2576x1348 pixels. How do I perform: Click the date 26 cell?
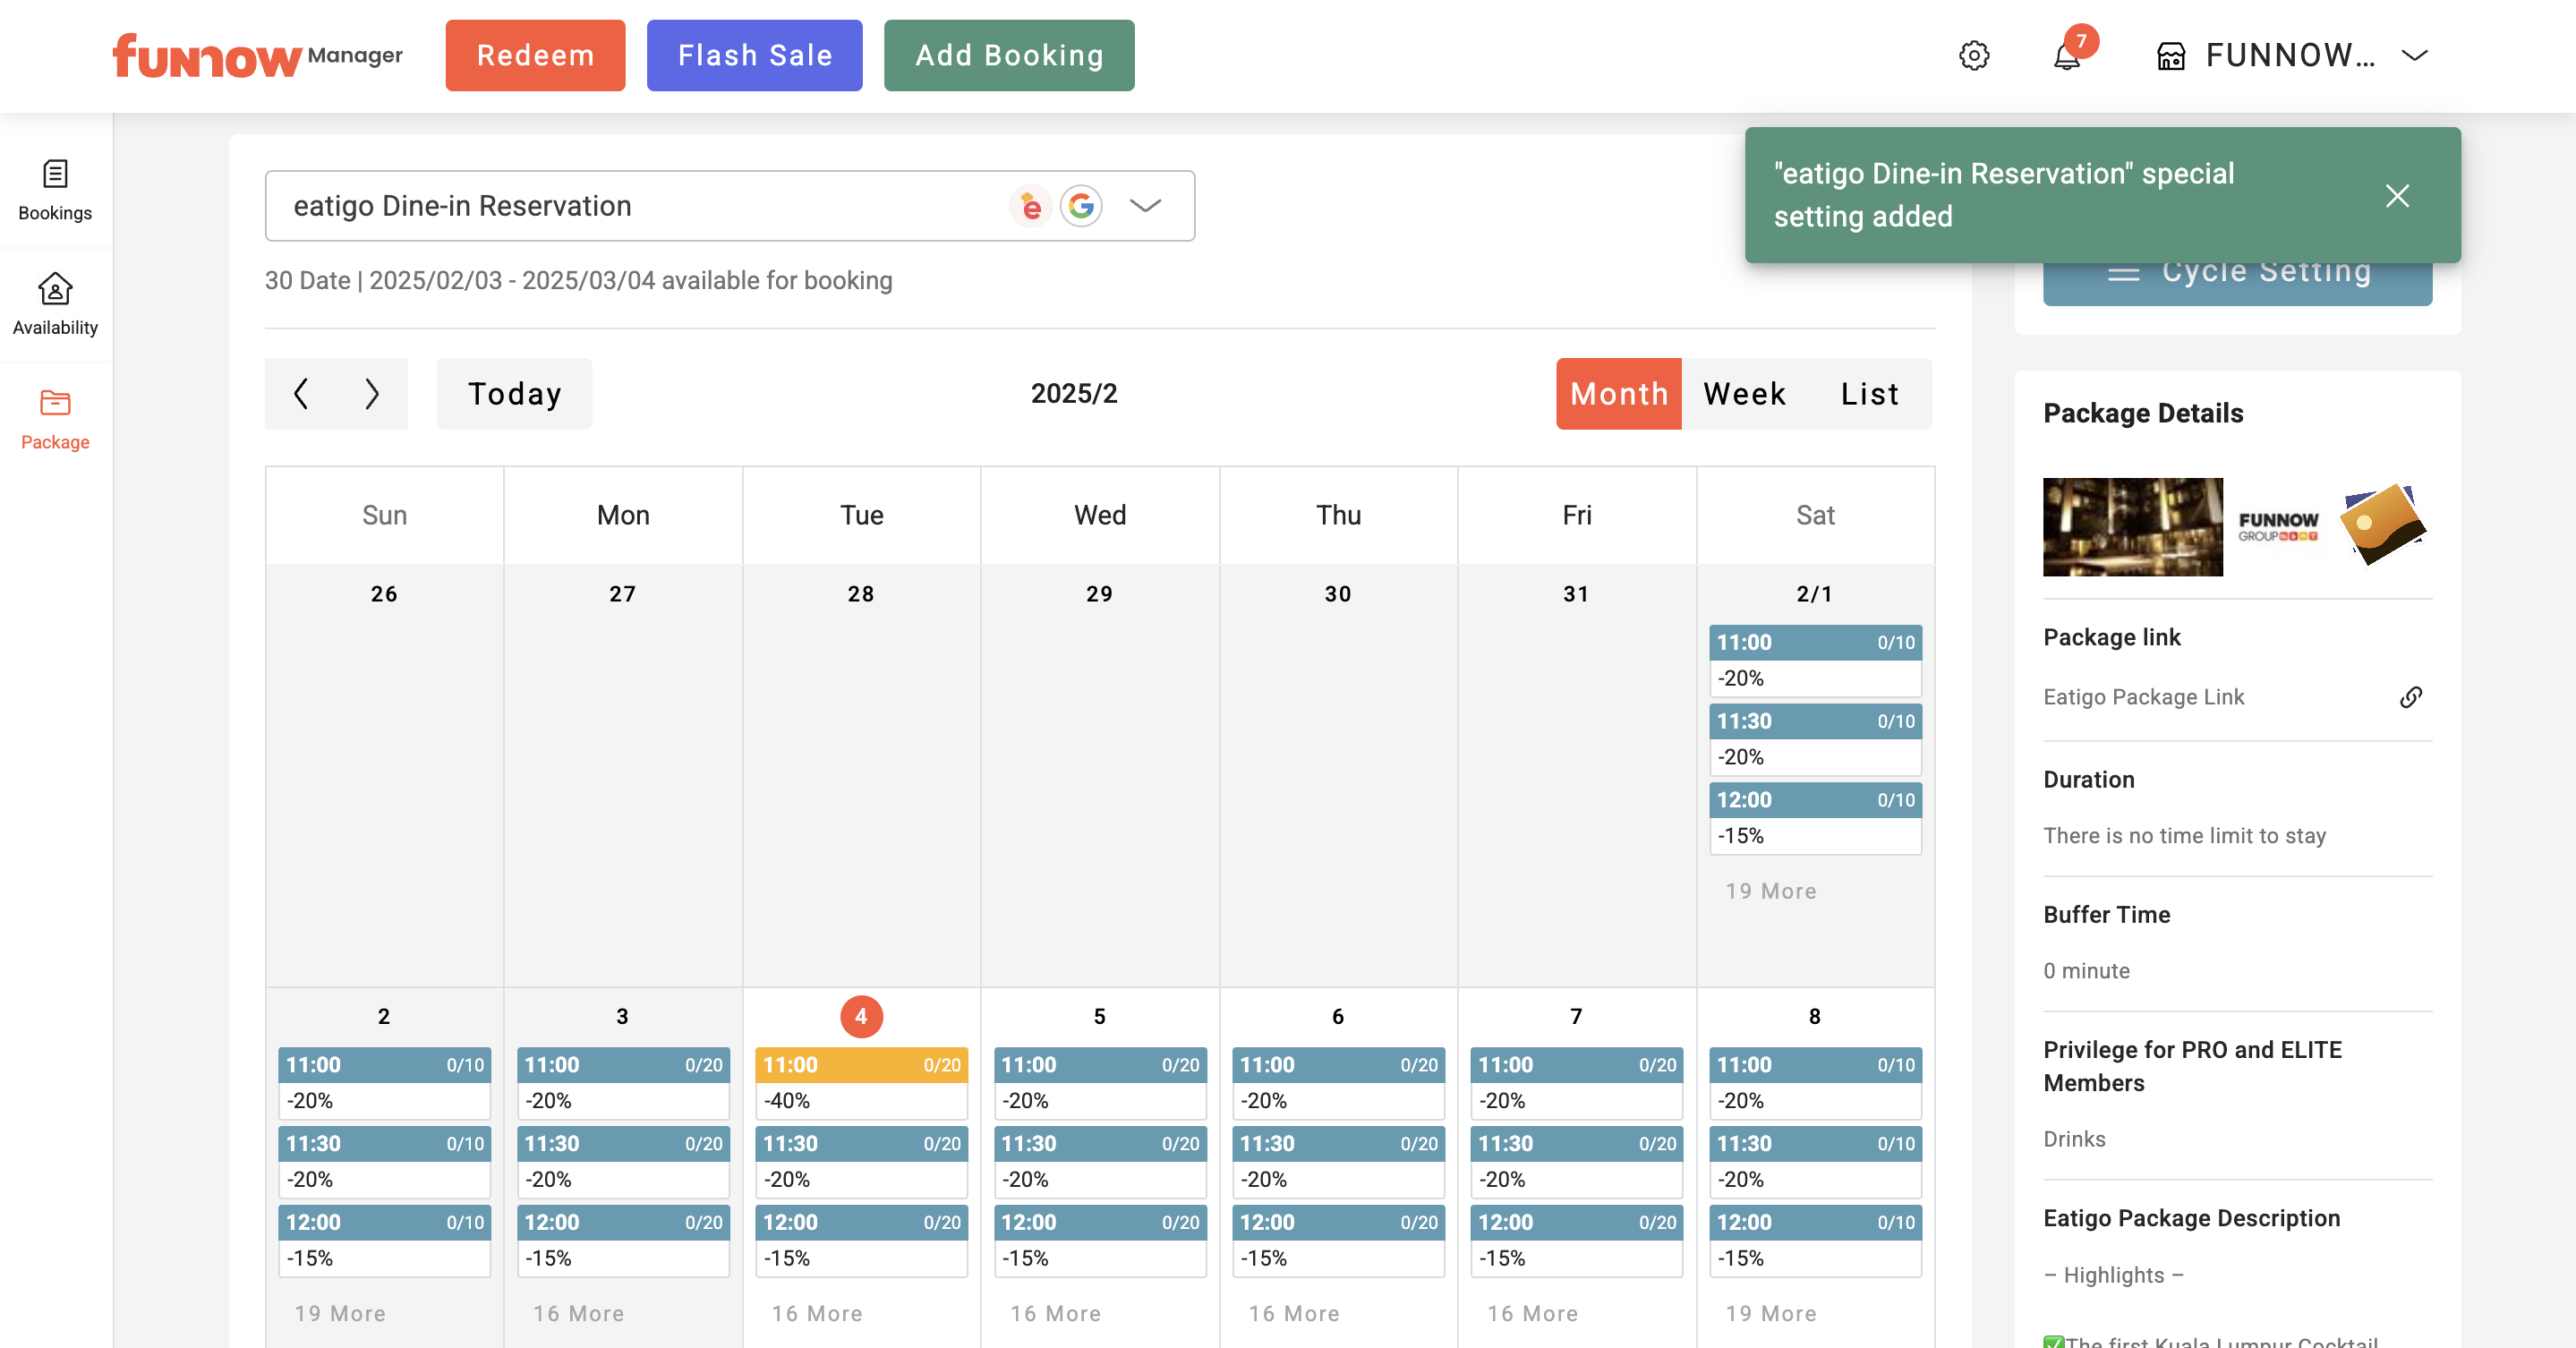pos(384,775)
